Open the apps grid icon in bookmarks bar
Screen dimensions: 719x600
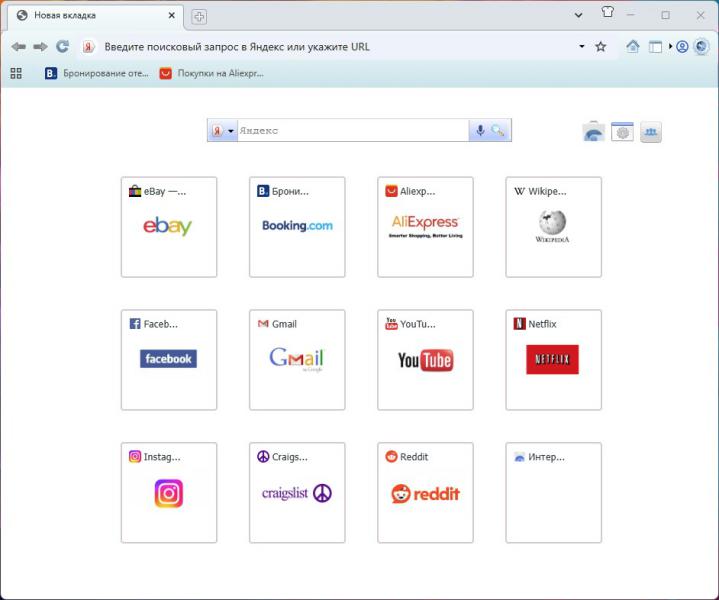click(x=16, y=73)
